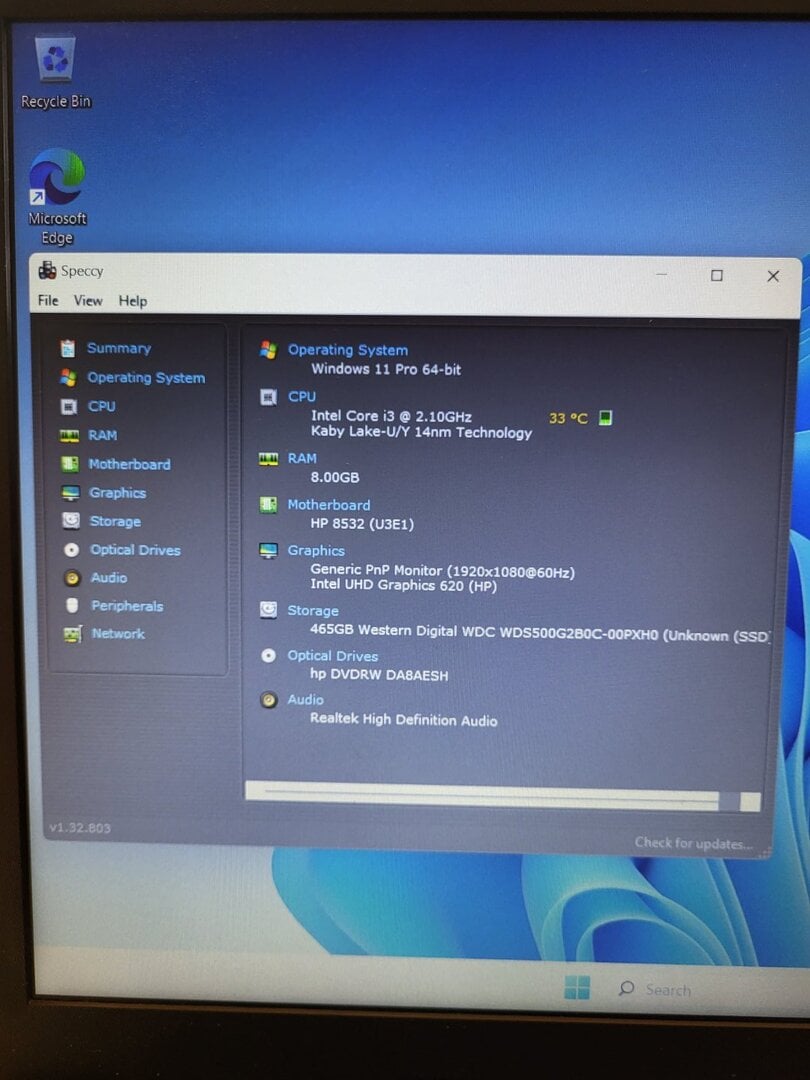Open the Operating System heading link
Image resolution: width=810 pixels, height=1080 pixels.
(x=347, y=350)
